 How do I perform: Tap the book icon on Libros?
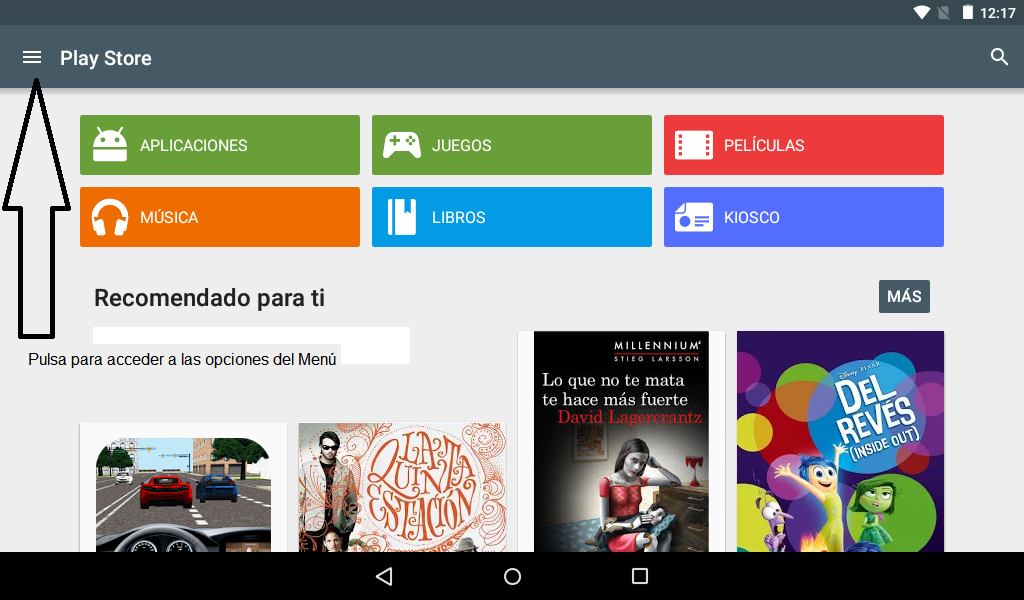401,217
